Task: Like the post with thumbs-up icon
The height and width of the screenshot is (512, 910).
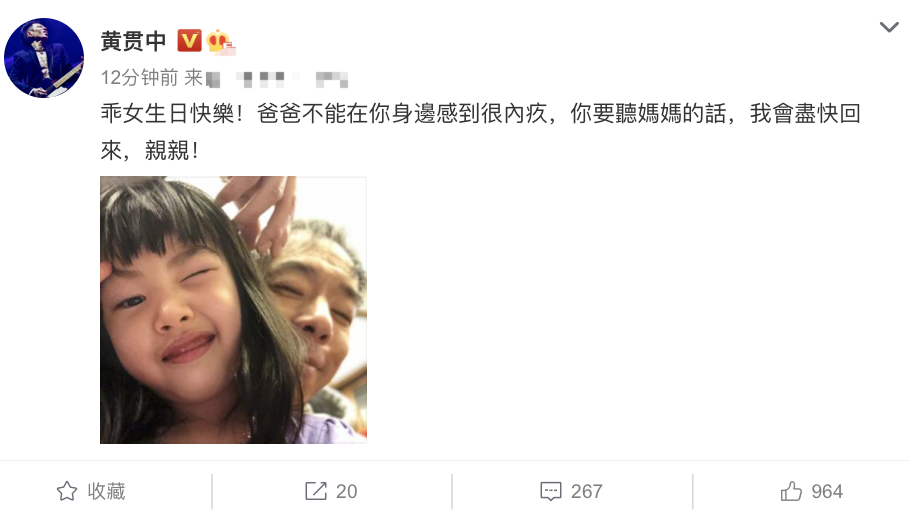Action: [x=791, y=491]
